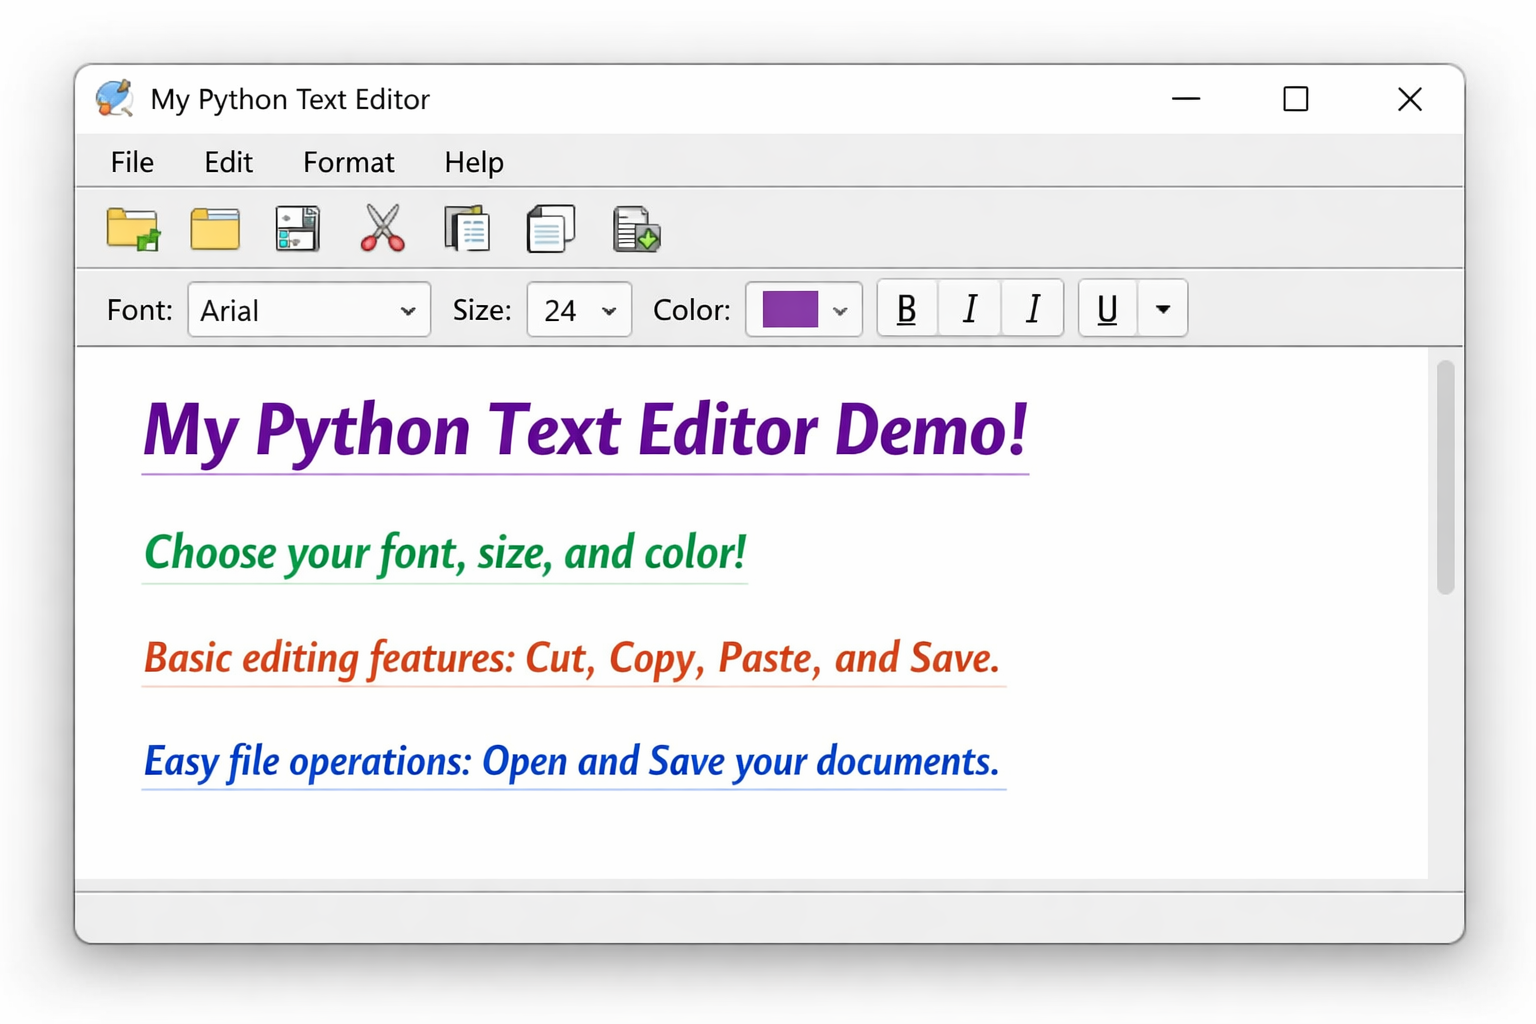Click the document icon with green down arrow
The height and width of the screenshot is (1024, 1536).
coord(636,229)
